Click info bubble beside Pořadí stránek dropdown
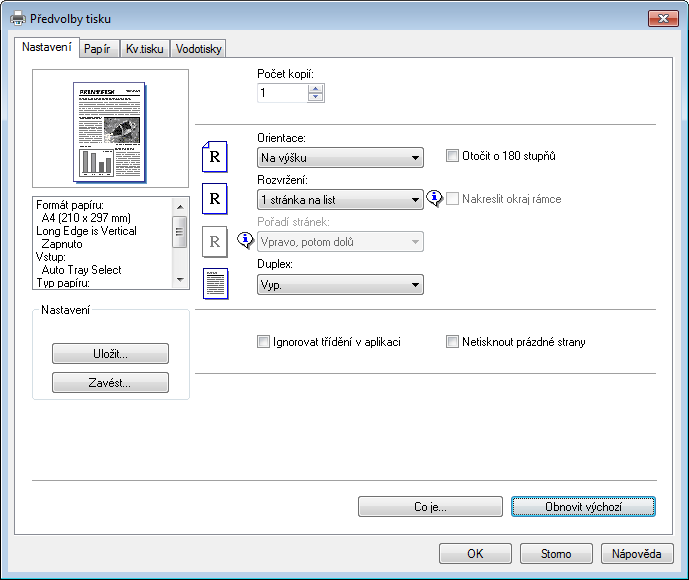 click(245, 240)
